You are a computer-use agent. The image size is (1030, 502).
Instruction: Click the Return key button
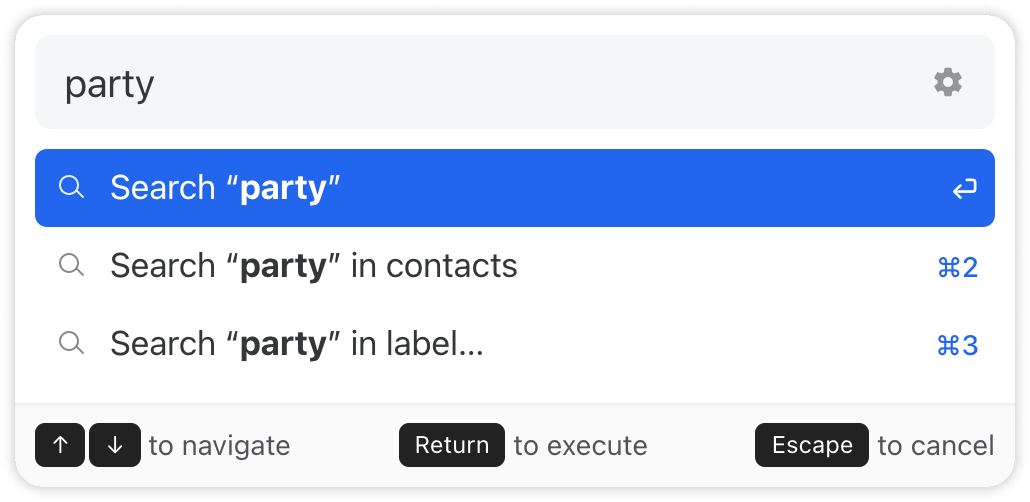click(x=451, y=445)
